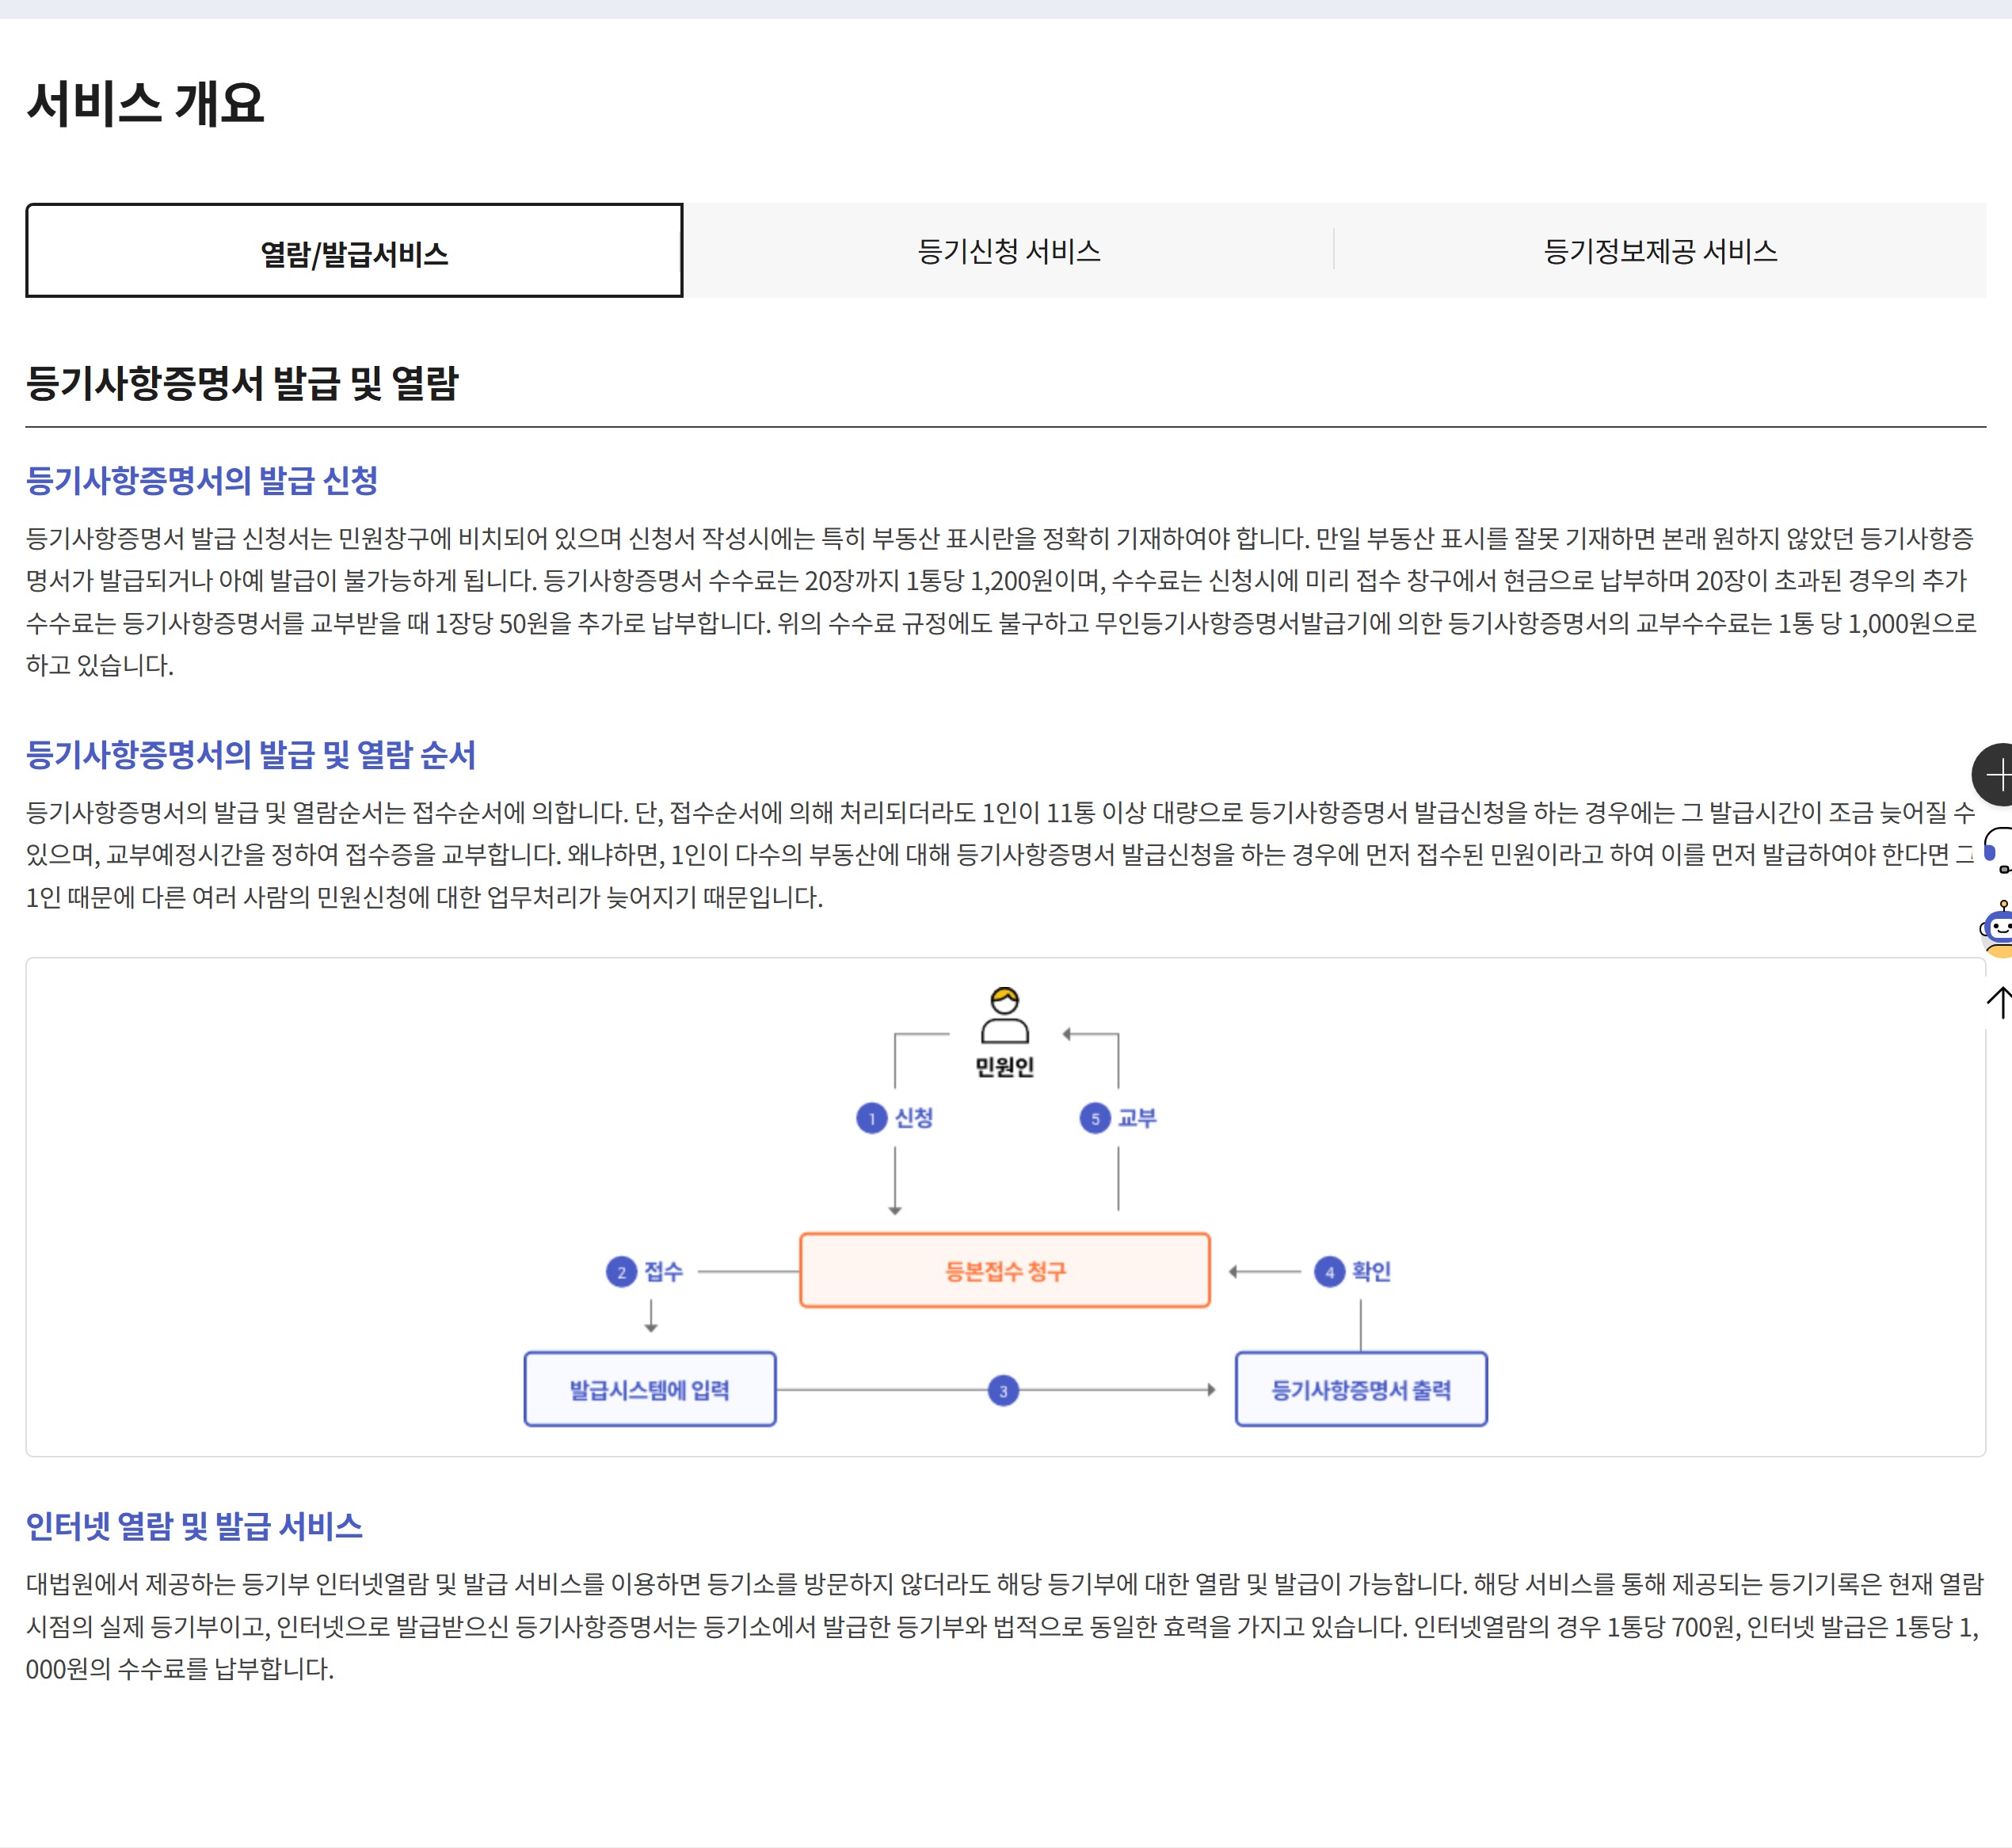Click the 민원인 person icon in diagram
The image size is (2012, 1848).
(x=1004, y=1016)
